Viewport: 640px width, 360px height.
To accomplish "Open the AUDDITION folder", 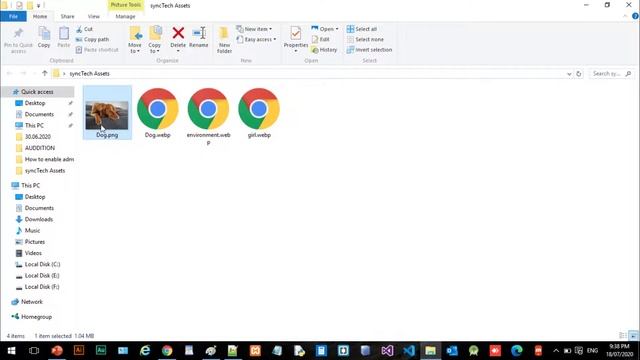I will (x=40, y=148).
